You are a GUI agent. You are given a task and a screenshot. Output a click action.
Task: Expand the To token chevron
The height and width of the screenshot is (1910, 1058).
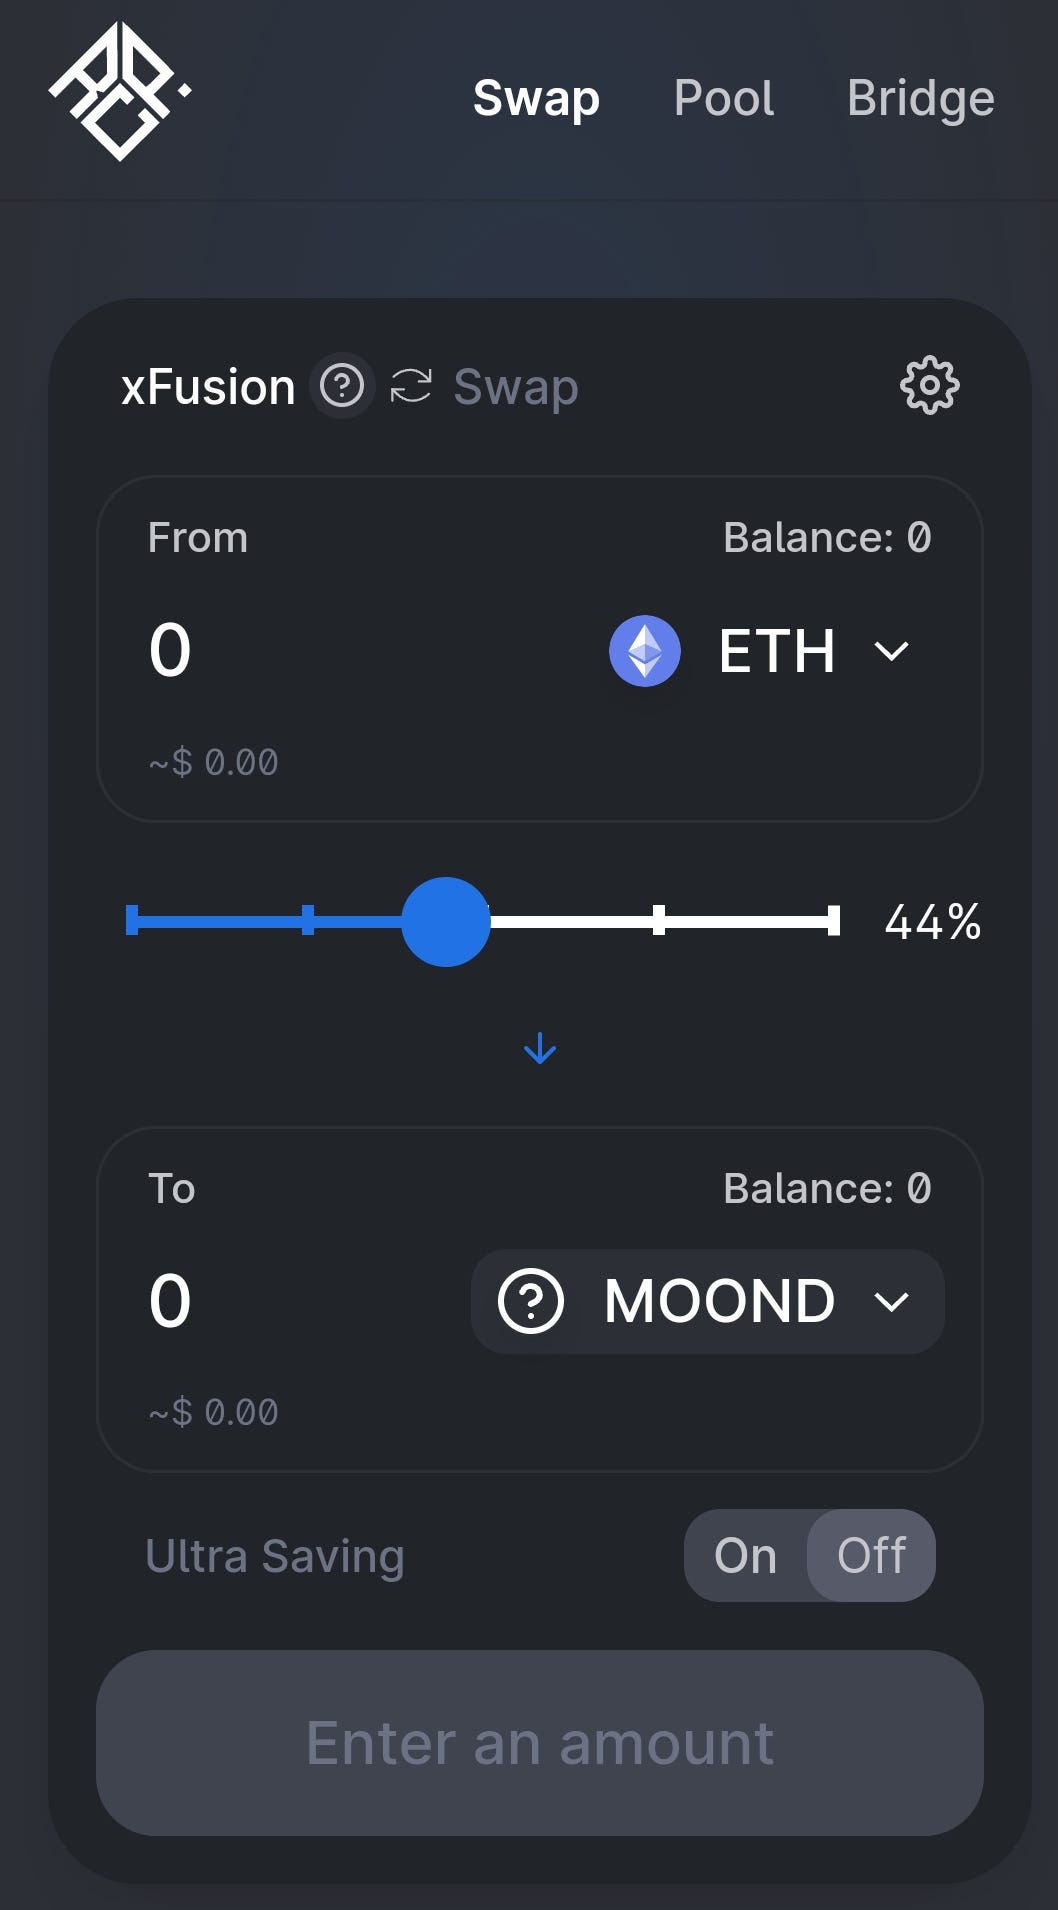(x=891, y=1301)
